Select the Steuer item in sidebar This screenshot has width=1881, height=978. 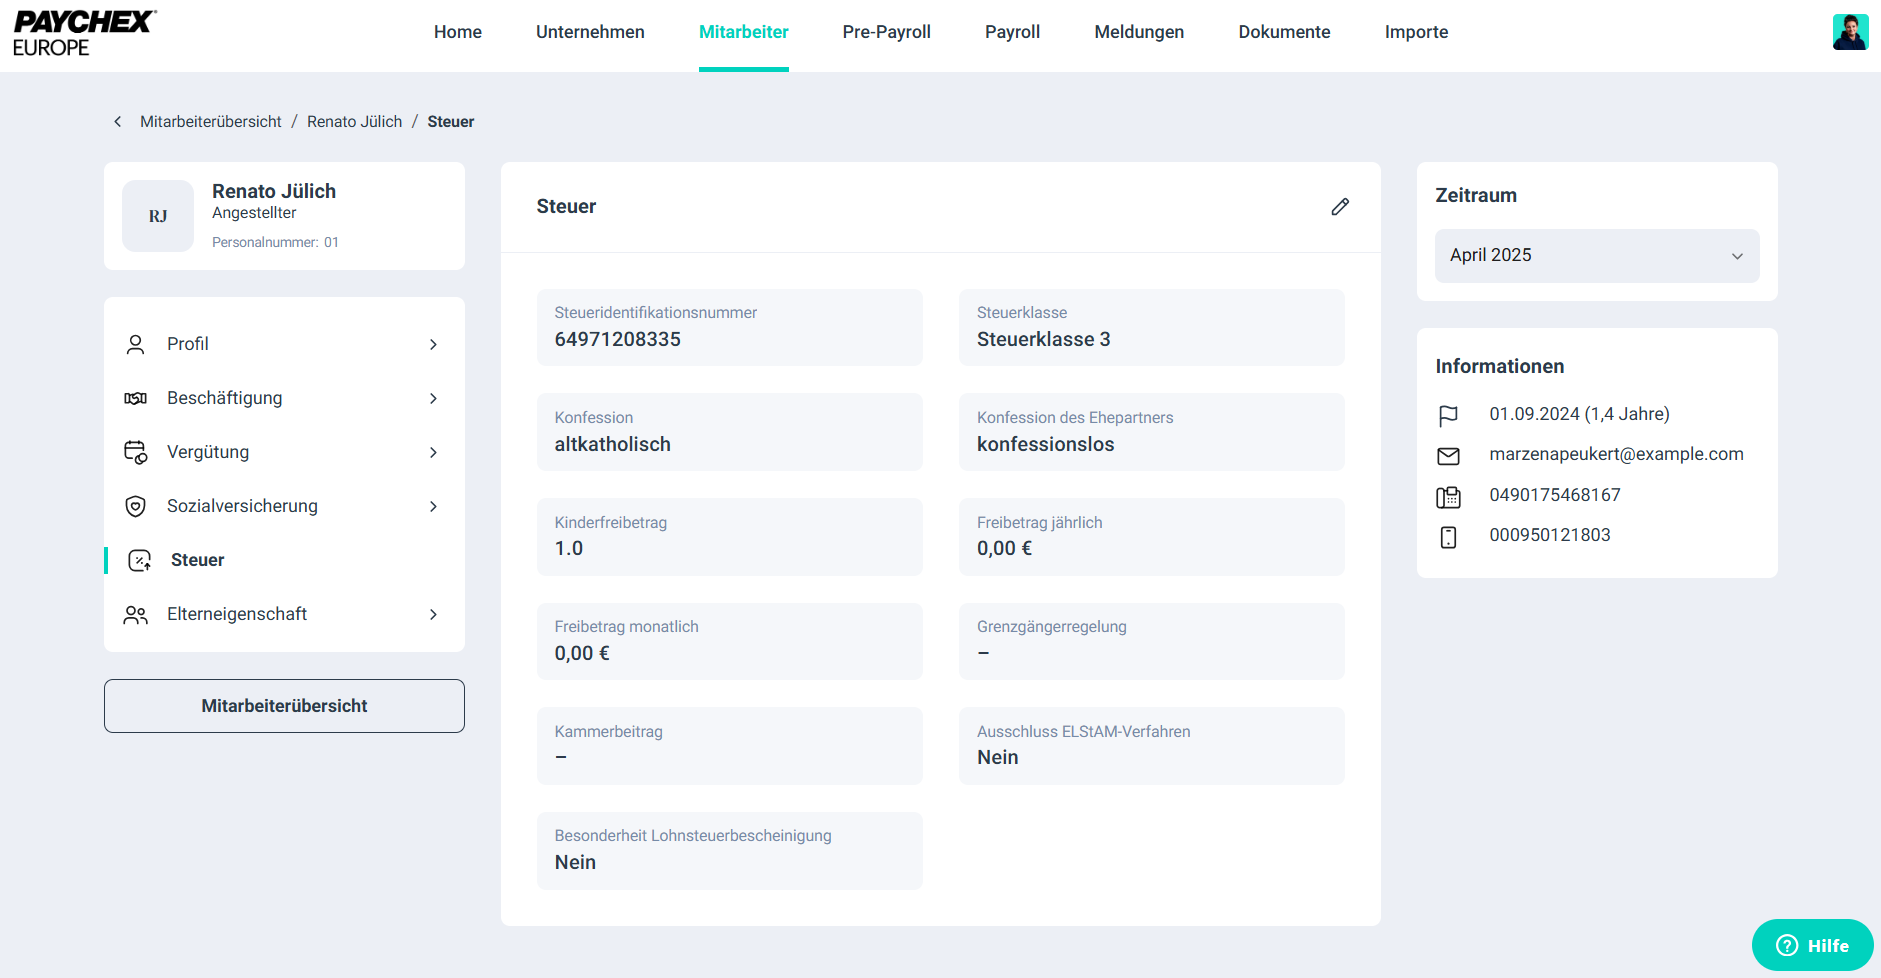pos(197,560)
